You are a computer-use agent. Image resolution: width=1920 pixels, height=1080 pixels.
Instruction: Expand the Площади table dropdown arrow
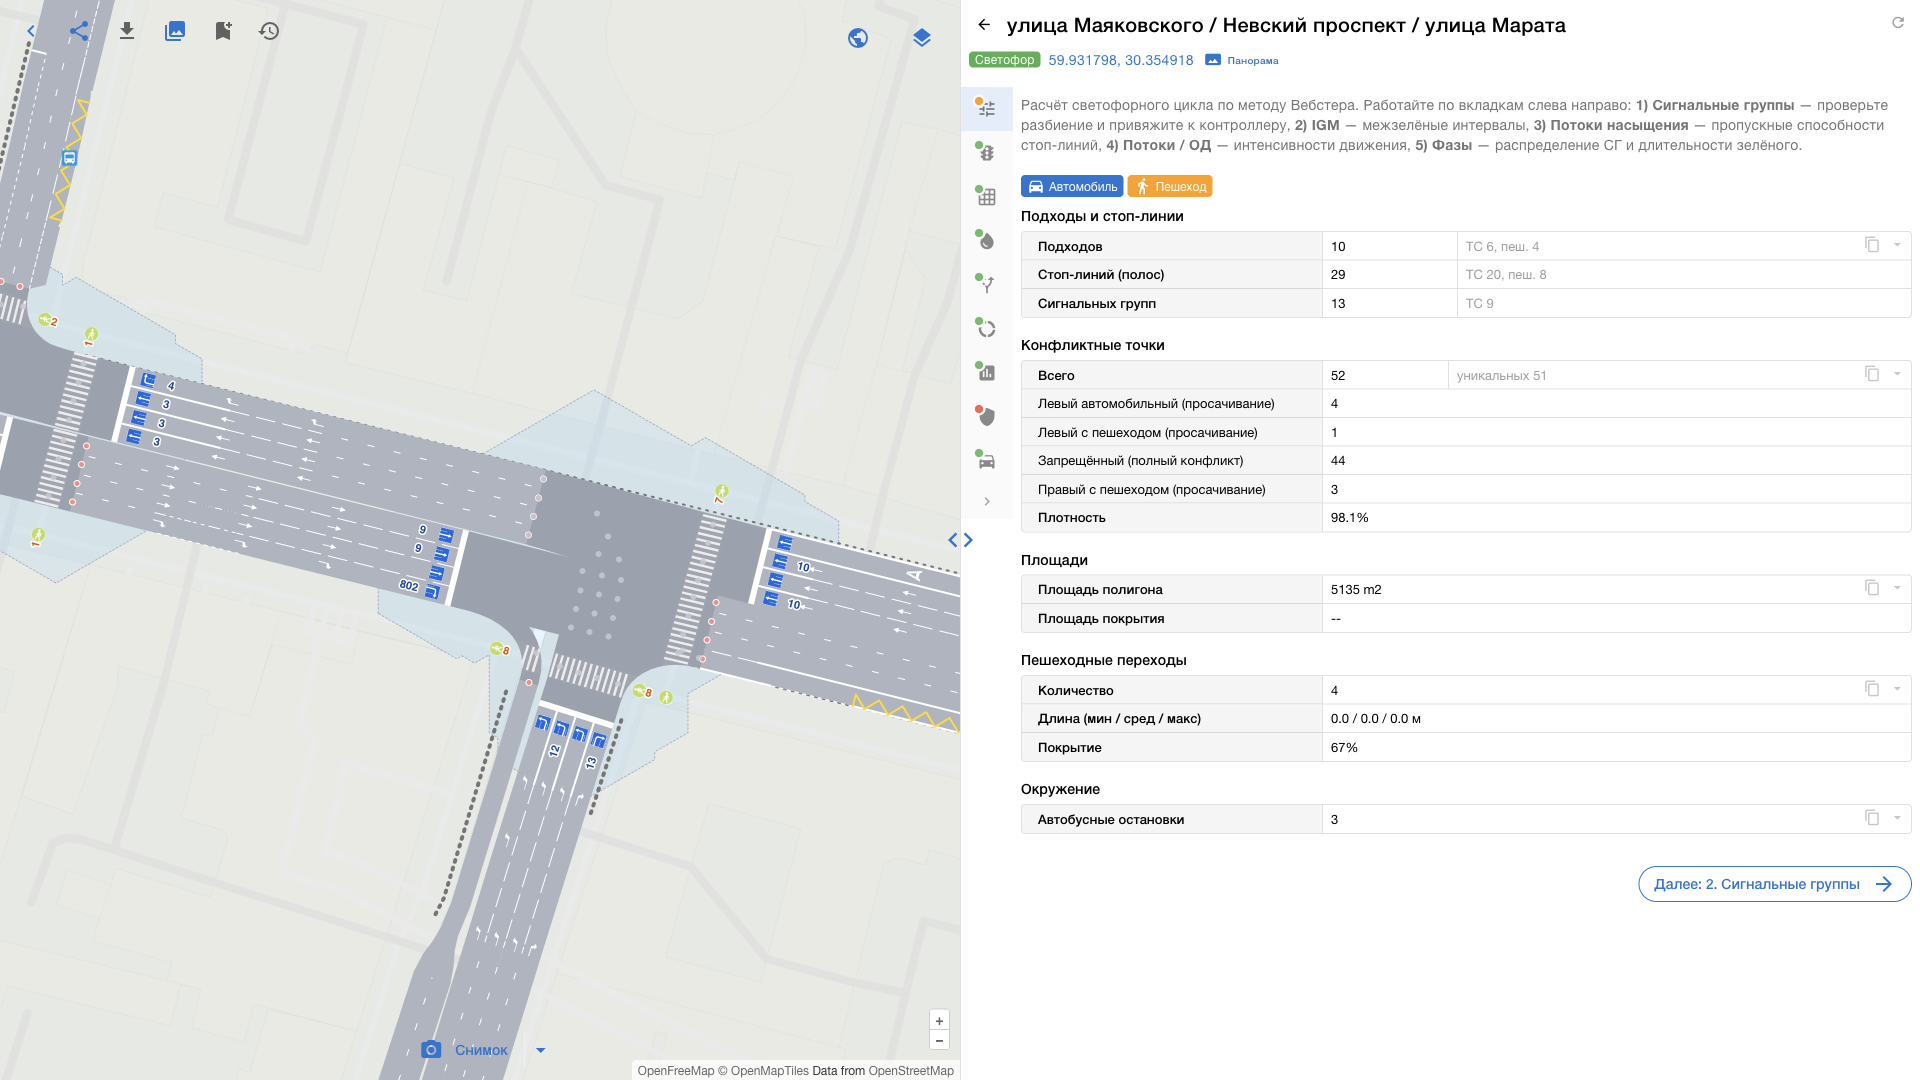[x=1897, y=588]
